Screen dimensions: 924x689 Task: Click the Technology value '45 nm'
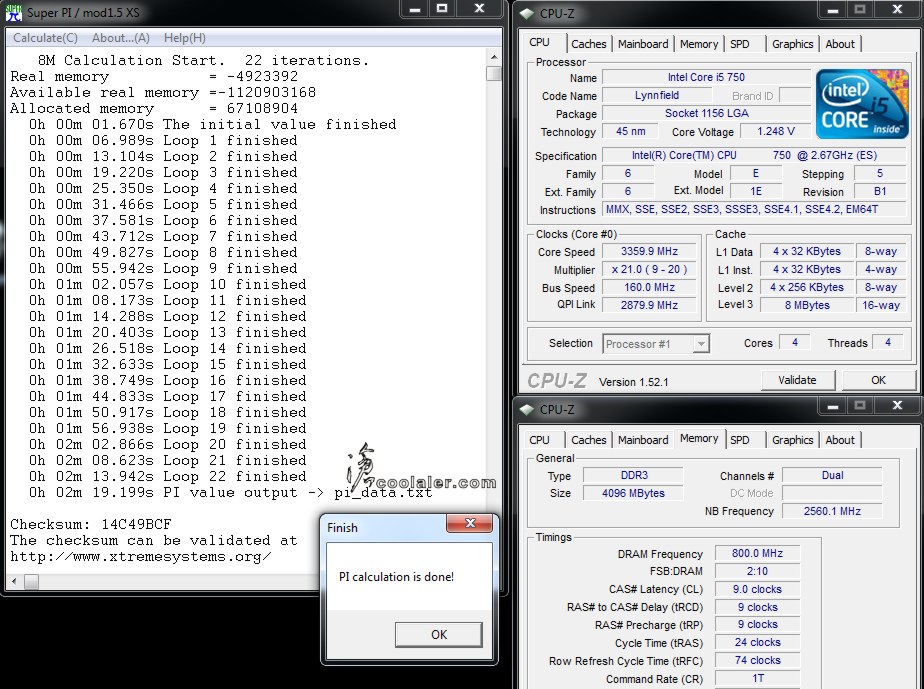pos(631,131)
